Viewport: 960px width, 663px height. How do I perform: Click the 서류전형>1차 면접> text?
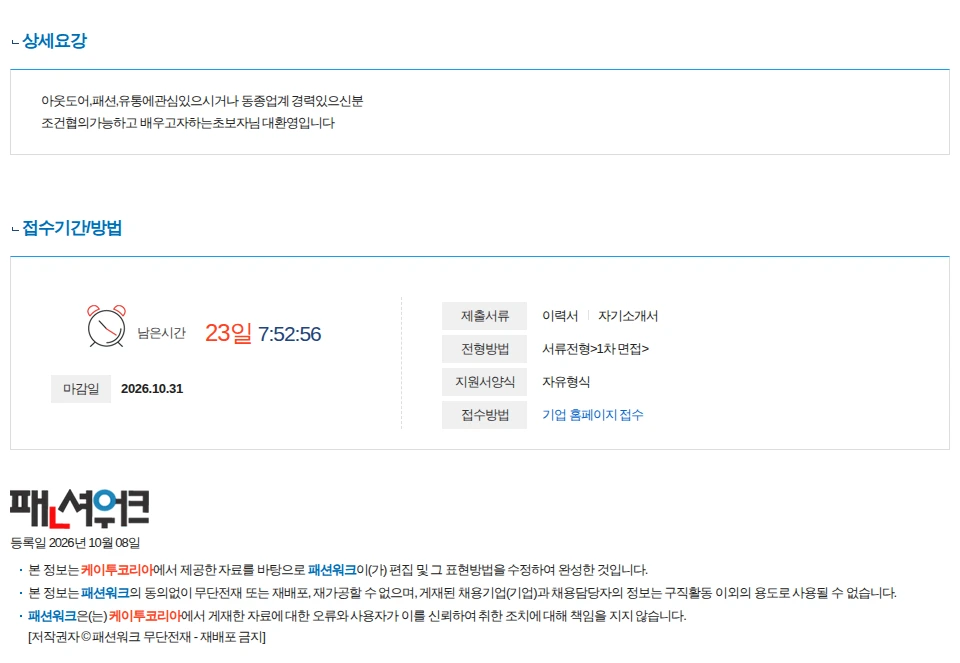pos(595,349)
